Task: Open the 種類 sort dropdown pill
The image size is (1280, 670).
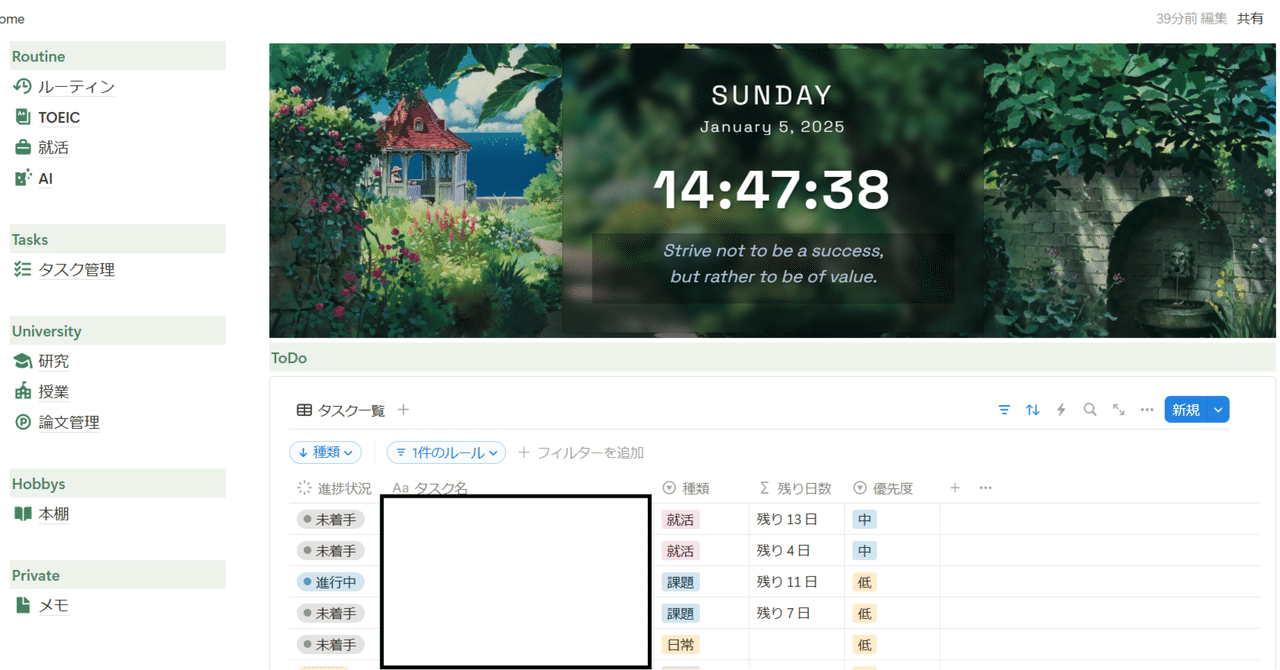Action: click(325, 452)
